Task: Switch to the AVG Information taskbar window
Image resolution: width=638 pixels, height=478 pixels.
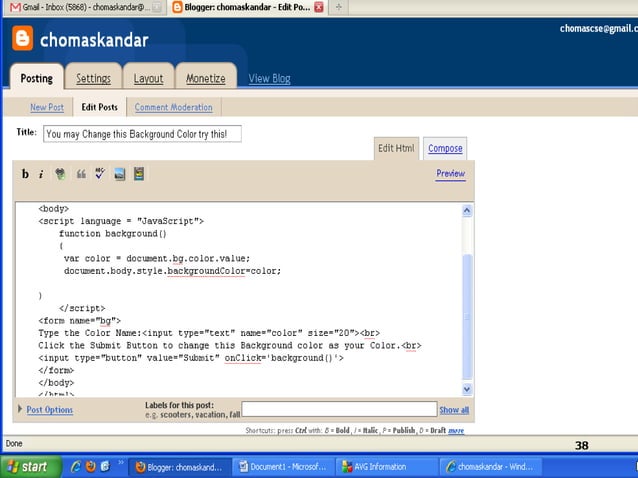Action: coord(387,467)
